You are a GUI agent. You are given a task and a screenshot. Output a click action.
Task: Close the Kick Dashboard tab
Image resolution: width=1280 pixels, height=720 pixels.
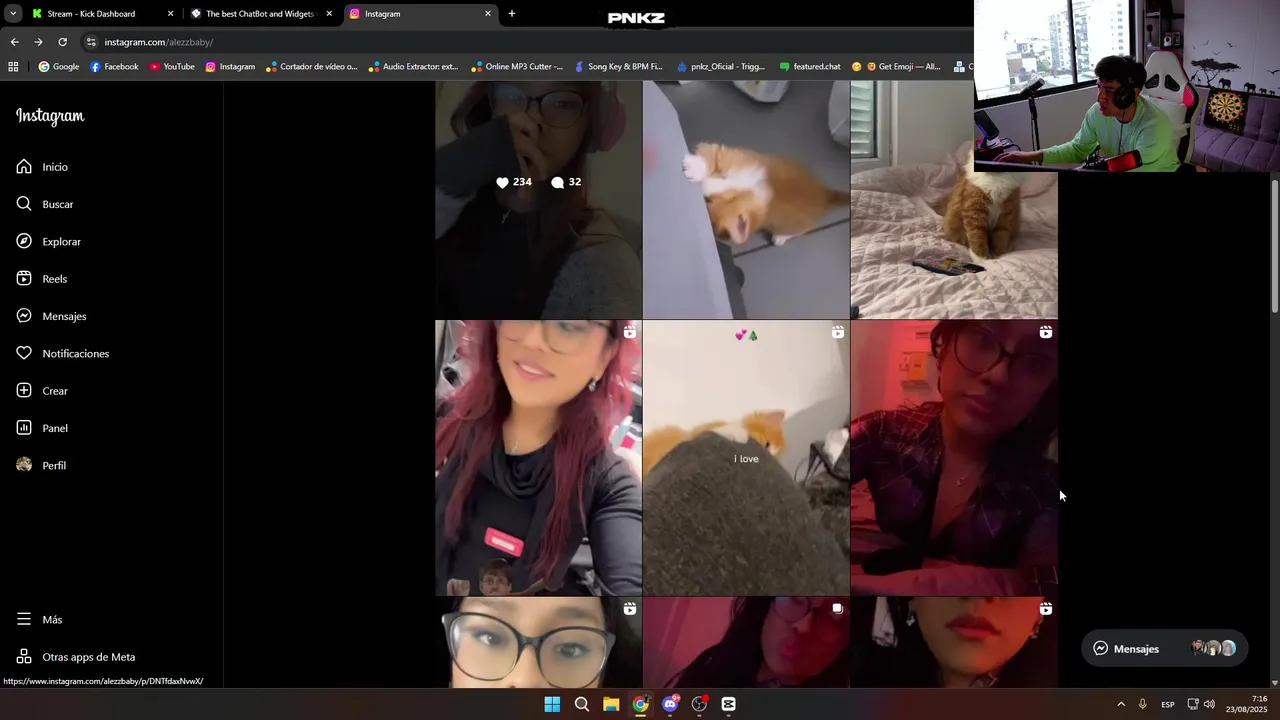(170, 14)
